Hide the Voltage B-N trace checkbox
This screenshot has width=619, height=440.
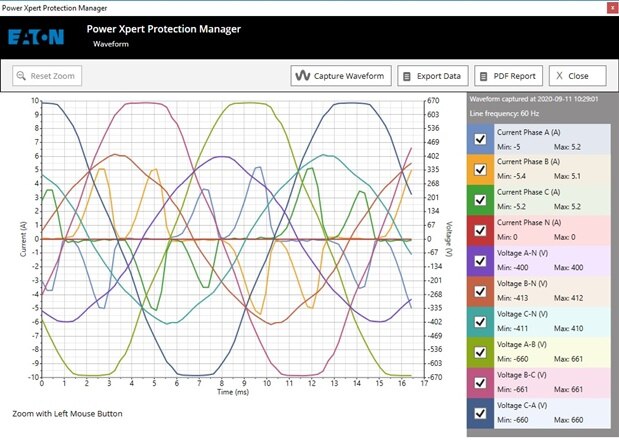pyautogui.click(x=480, y=291)
